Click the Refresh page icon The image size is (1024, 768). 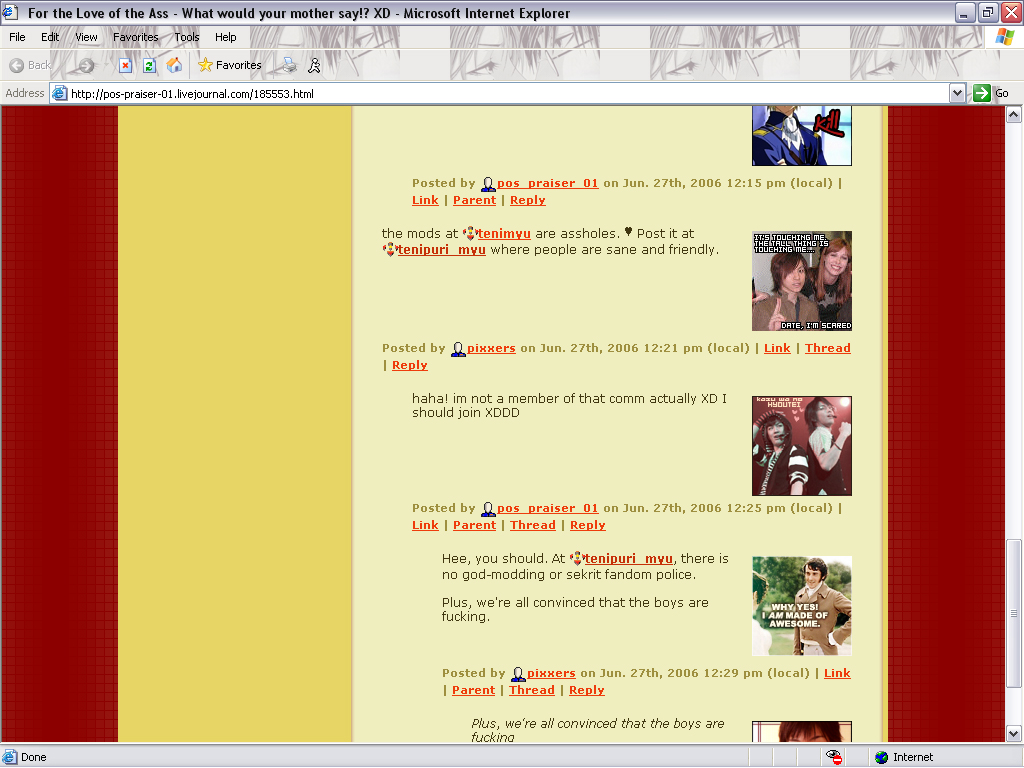[150, 65]
